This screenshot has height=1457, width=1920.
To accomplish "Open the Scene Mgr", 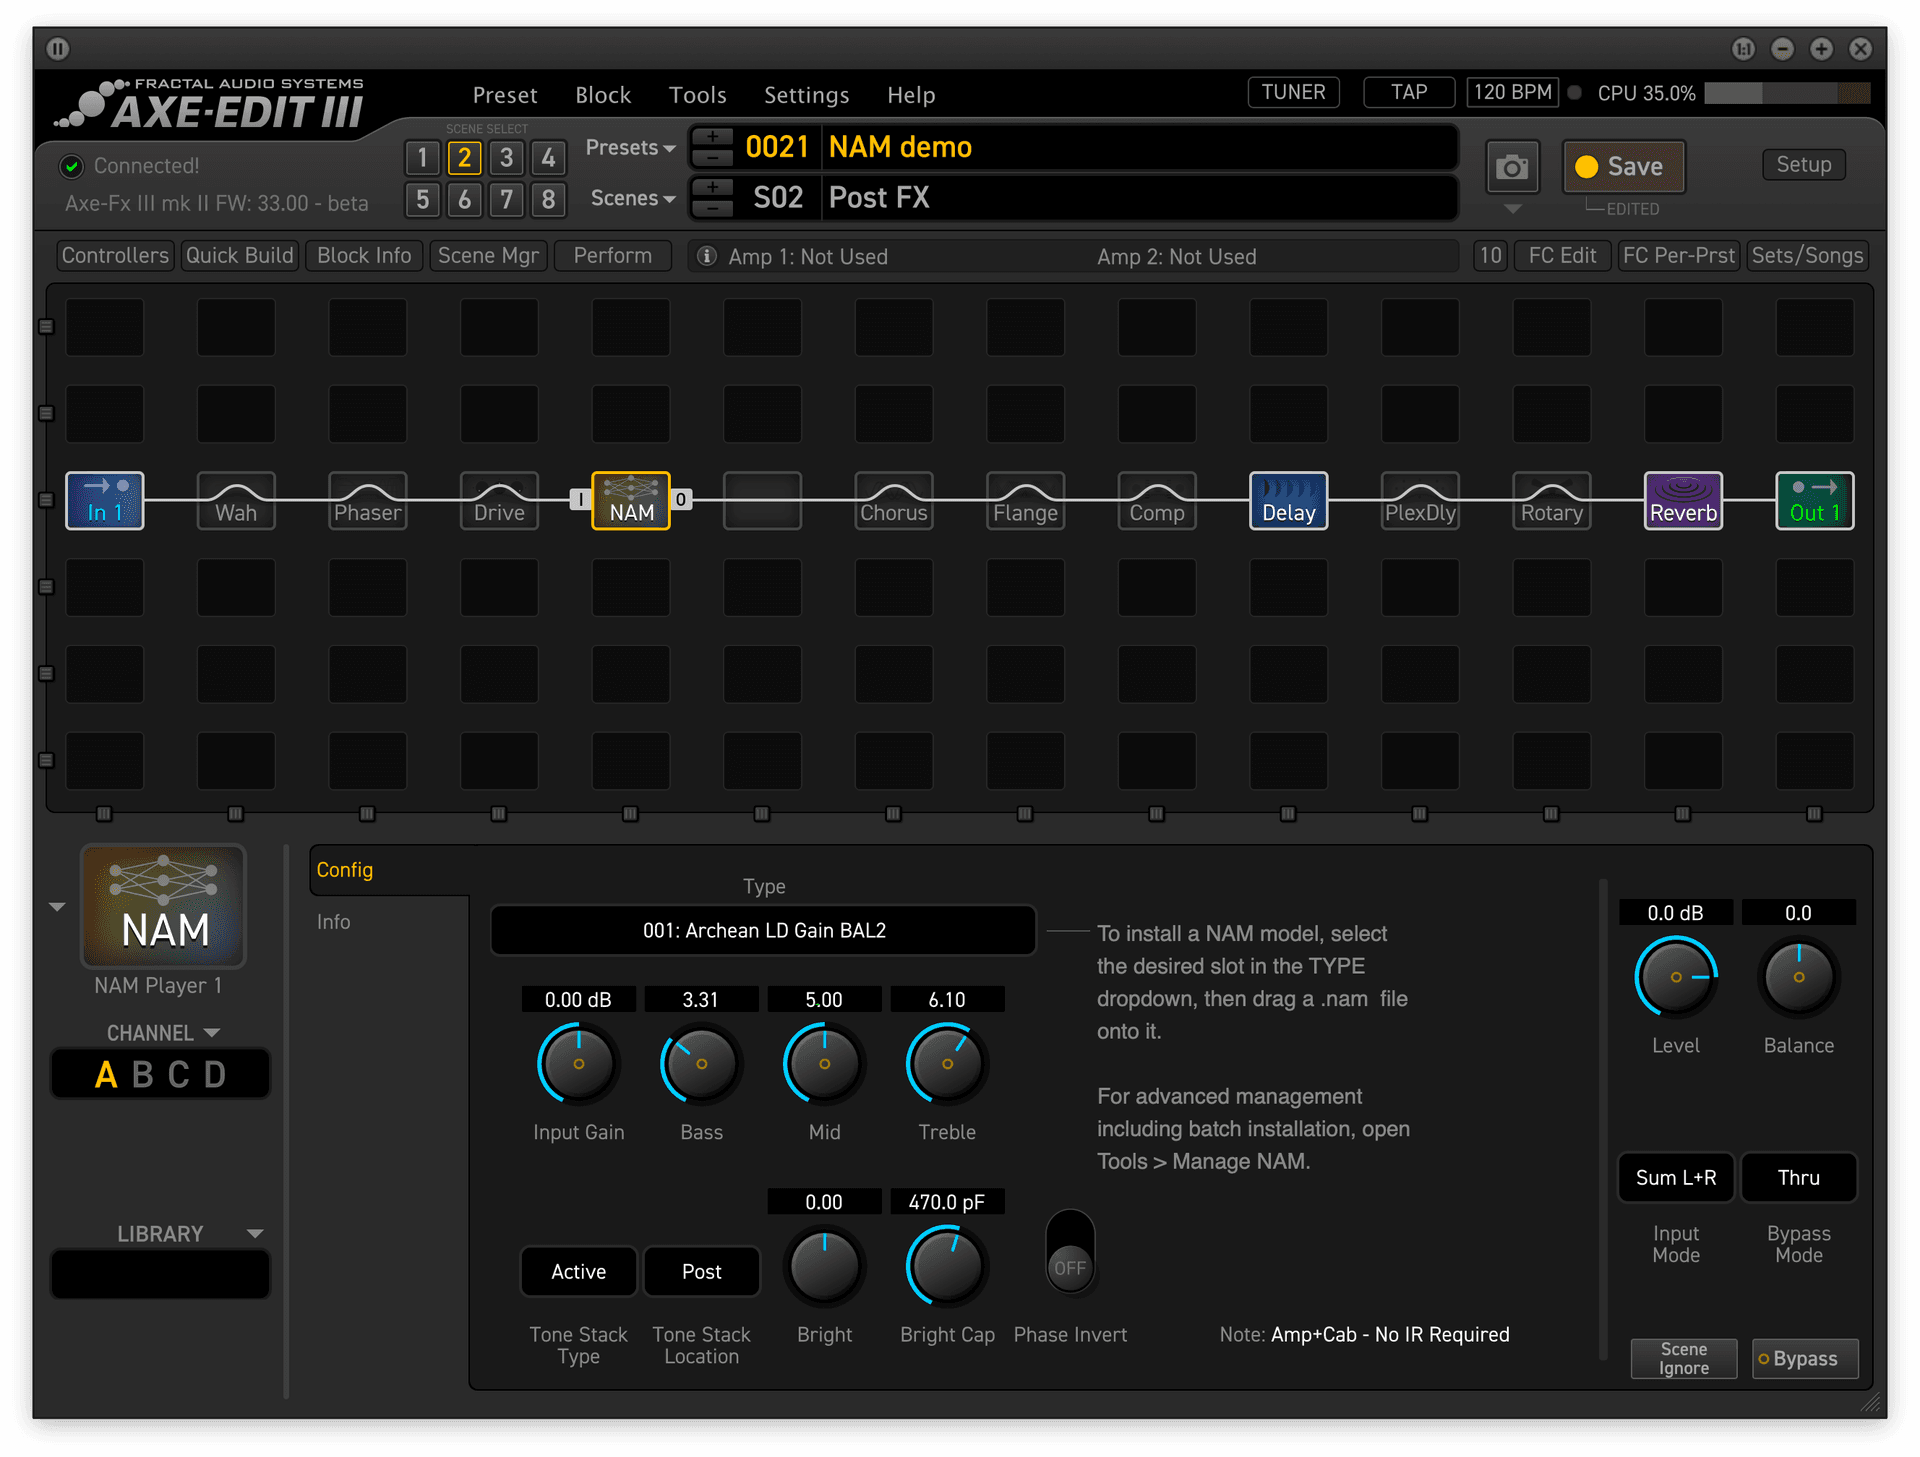I will tap(488, 256).
